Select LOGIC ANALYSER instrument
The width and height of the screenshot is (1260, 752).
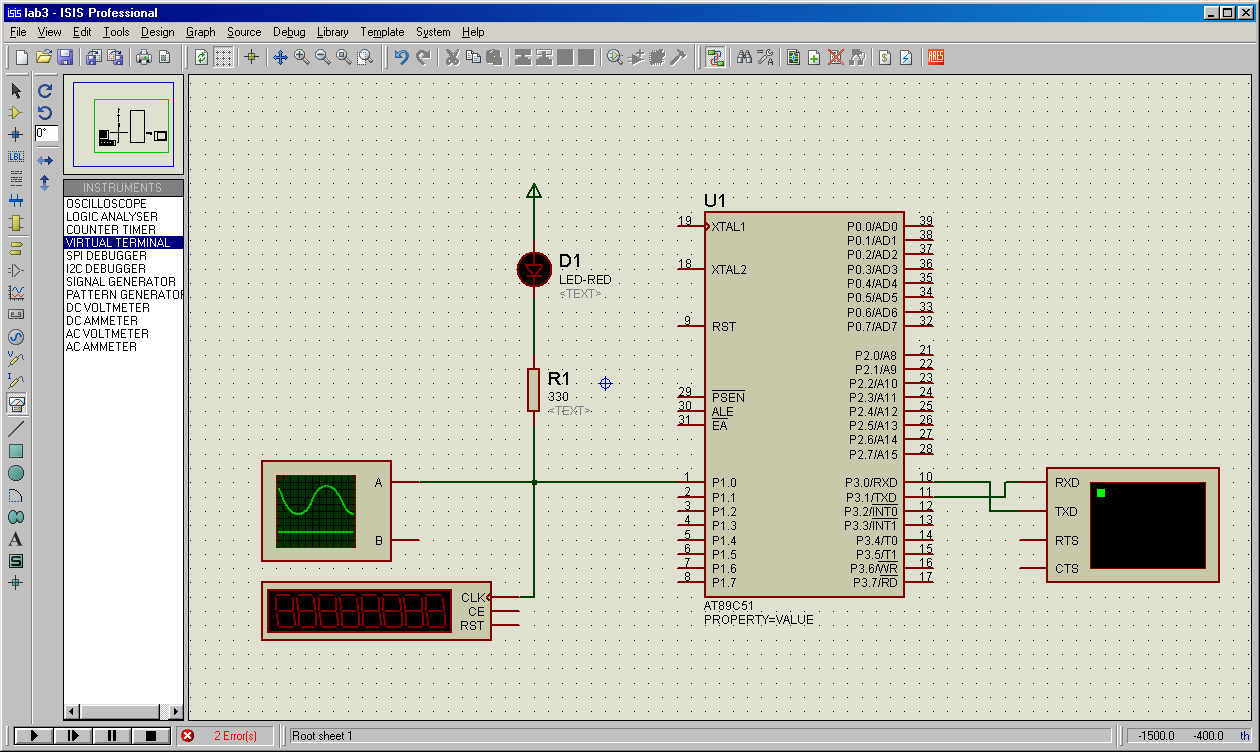[x=123, y=217]
